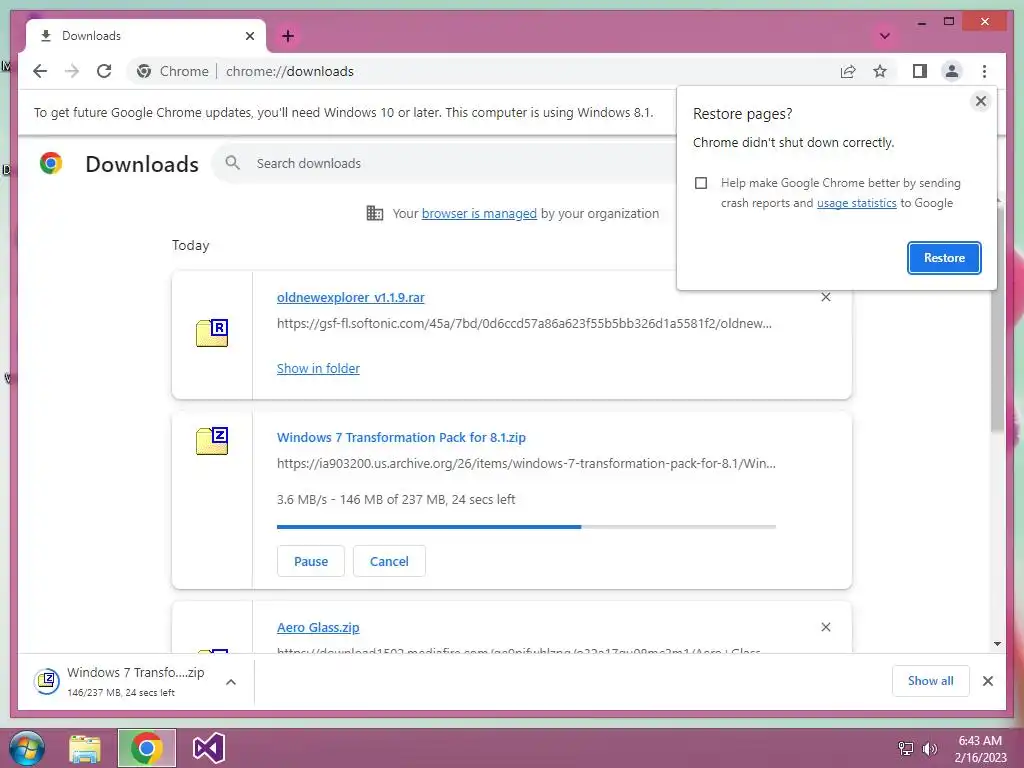Screen dimensions: 1024x768
Task: Click the archive.org source URL text
Action: 526,464
